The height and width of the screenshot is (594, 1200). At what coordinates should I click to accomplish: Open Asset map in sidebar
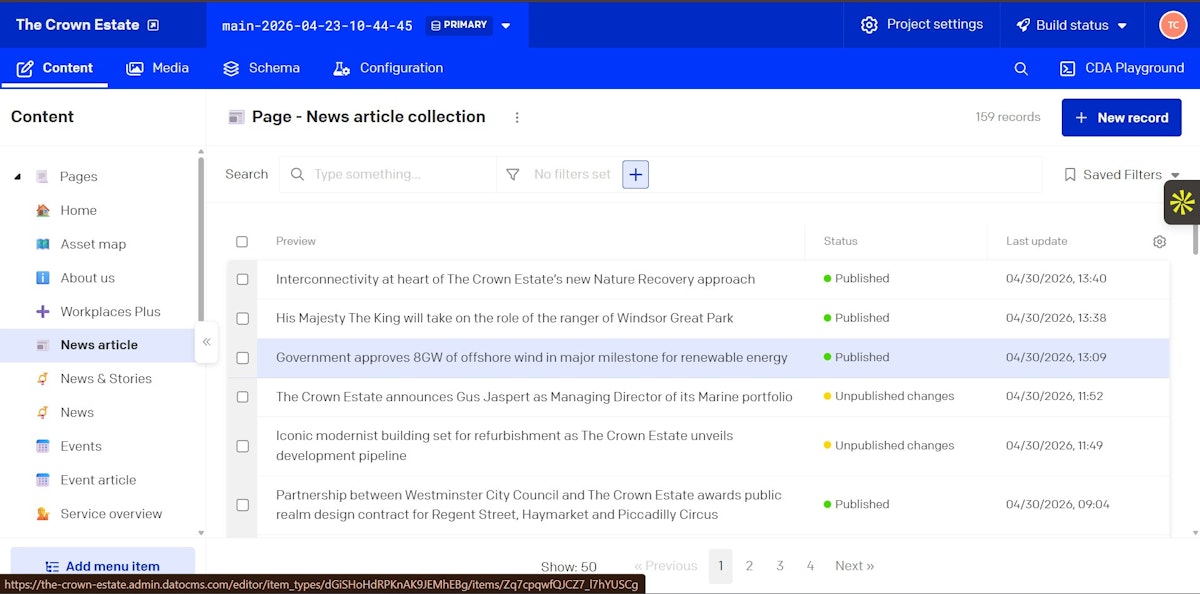93,244
